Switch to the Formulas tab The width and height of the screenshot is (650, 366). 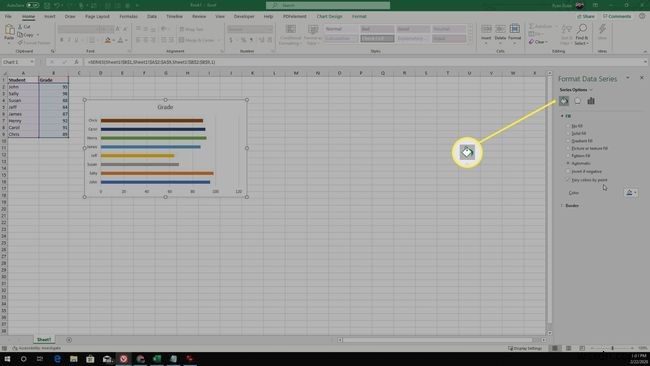point(129,16)
